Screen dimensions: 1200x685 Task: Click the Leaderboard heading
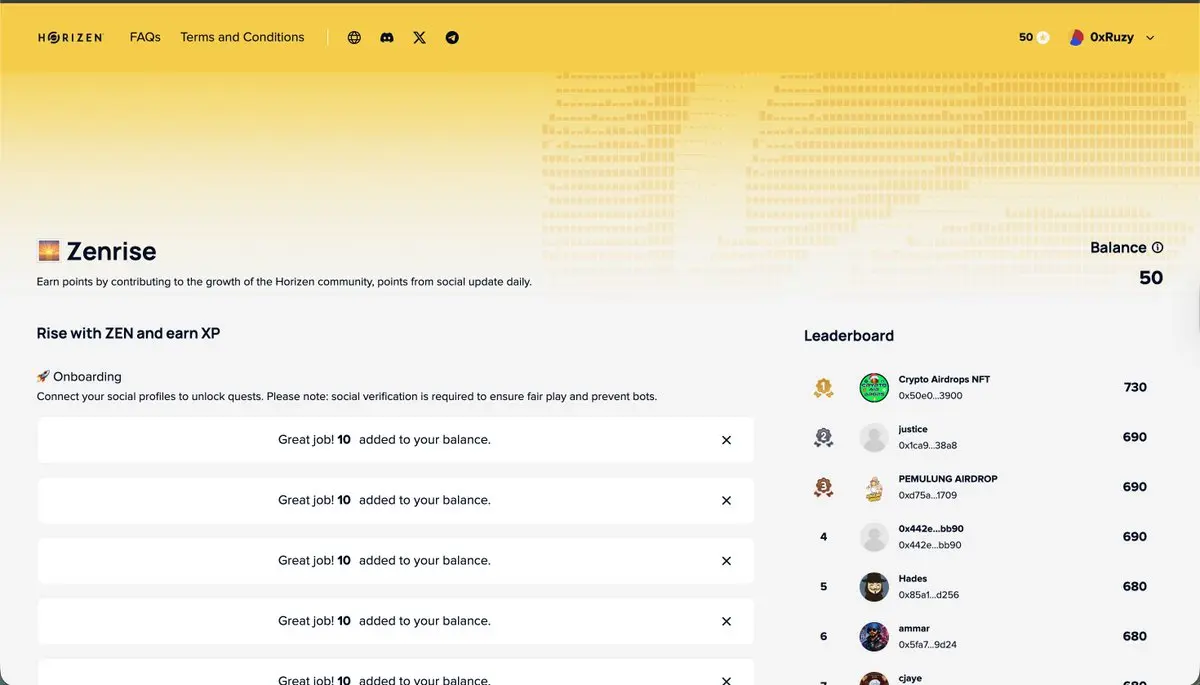tap(849, 336)
